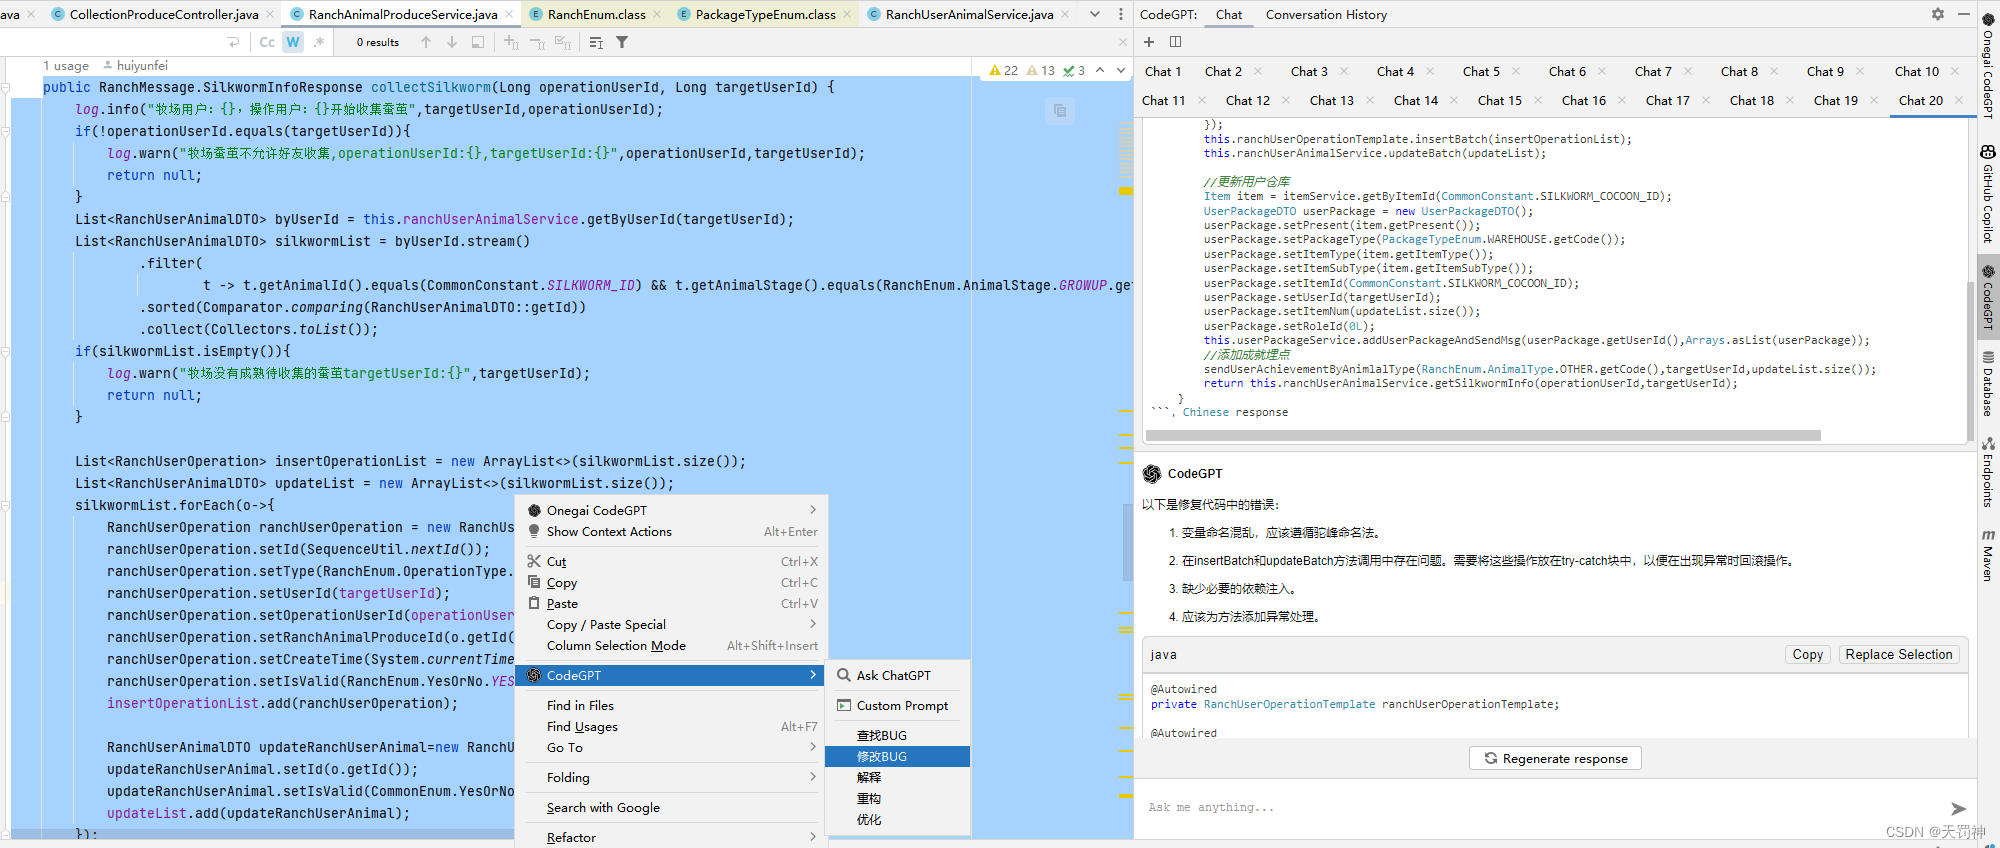Open CodeGPT settings gear icon
This screenshot has width=2000, height=848.
coord(1938,14)
